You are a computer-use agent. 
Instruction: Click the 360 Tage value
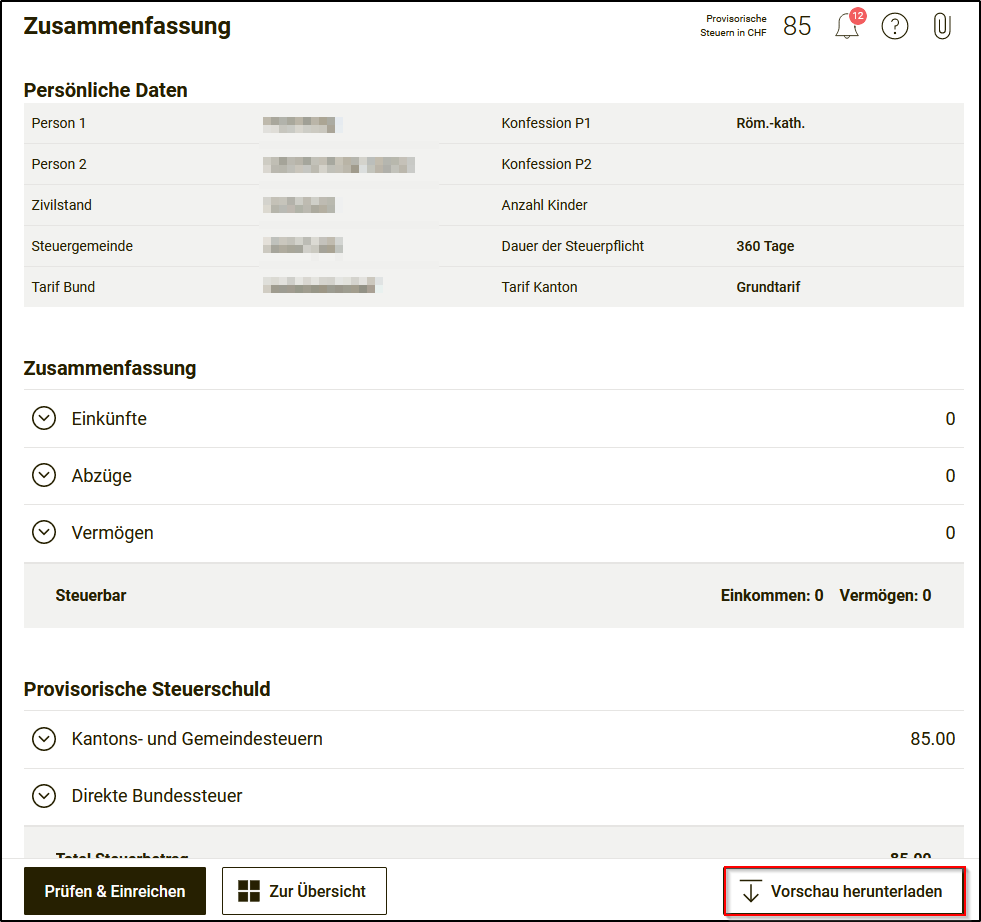click(765, 246)
